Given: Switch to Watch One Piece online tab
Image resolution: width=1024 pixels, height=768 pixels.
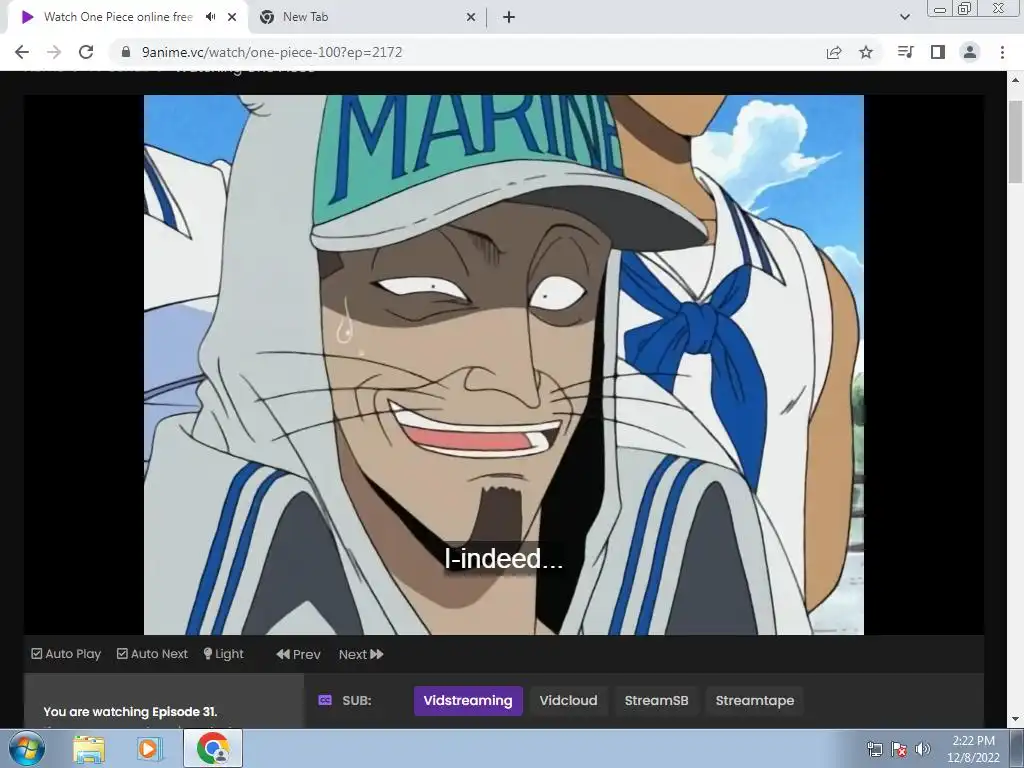Looking at the screenshot, I should point(118,17).
